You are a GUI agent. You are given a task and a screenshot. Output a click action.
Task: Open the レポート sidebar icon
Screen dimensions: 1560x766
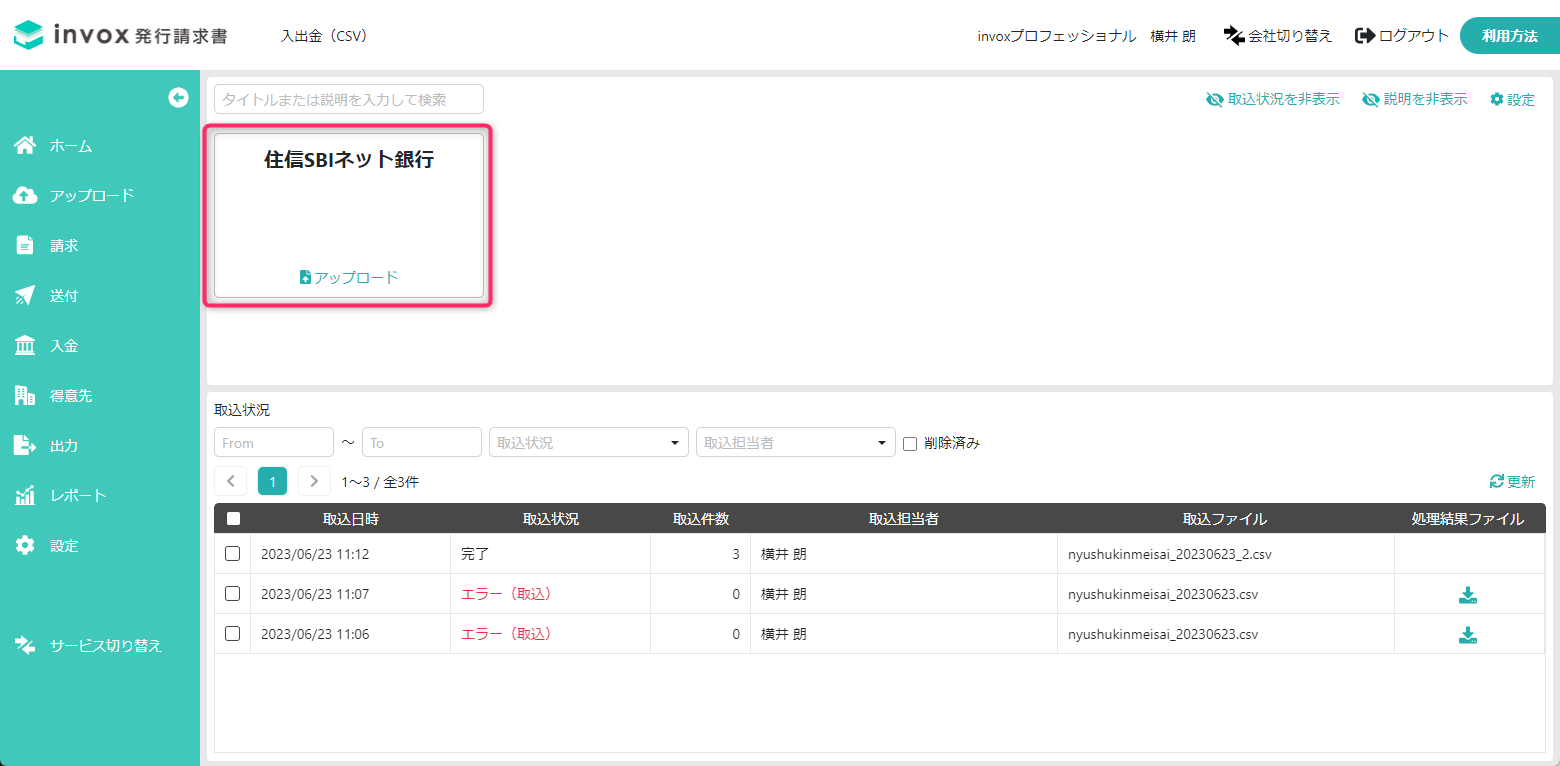(26, 495)
